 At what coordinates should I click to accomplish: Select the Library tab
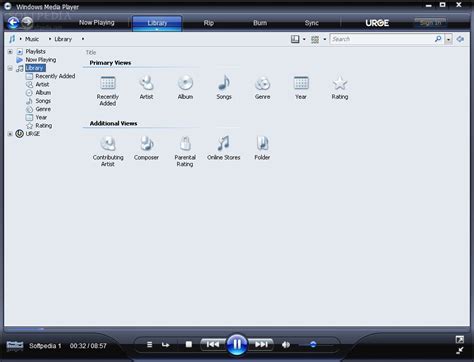(x=157, y=23)
